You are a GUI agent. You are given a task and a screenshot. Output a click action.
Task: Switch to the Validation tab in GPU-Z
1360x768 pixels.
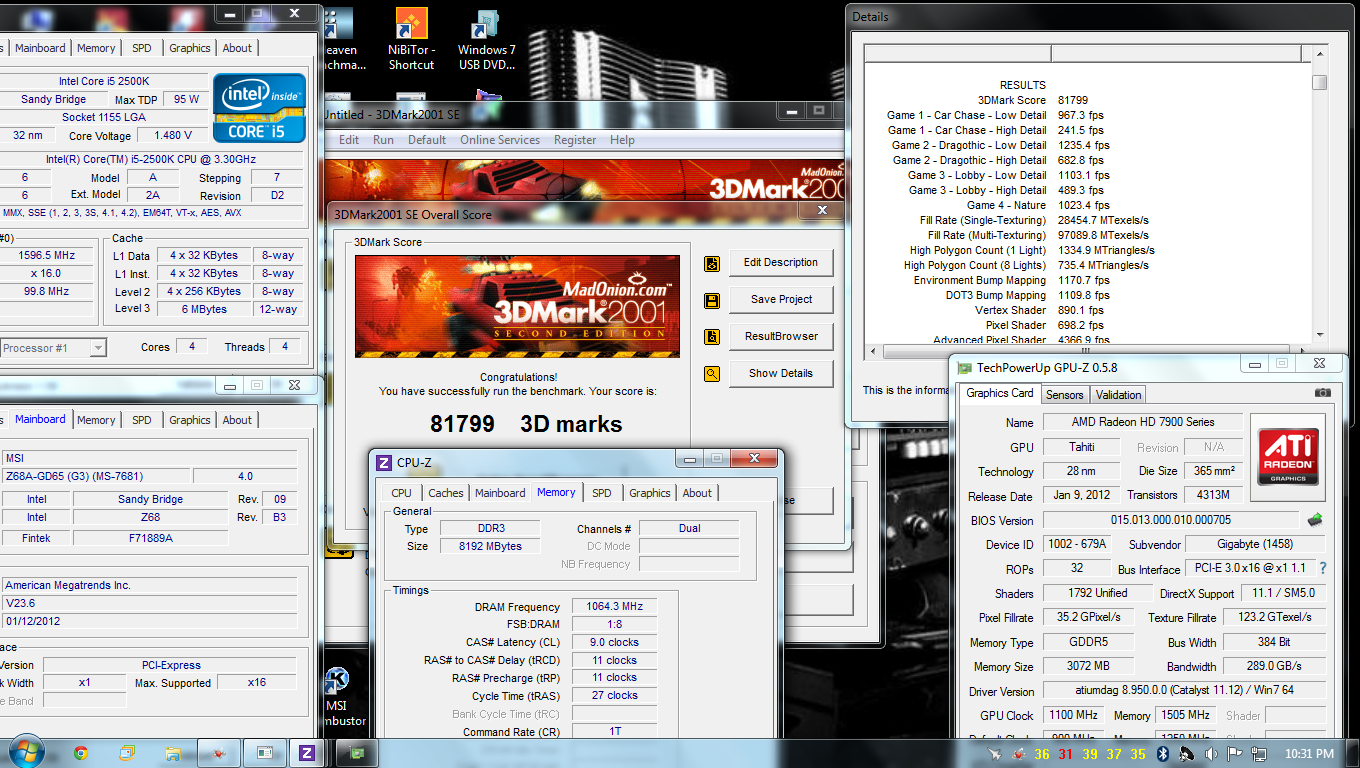1118,395
